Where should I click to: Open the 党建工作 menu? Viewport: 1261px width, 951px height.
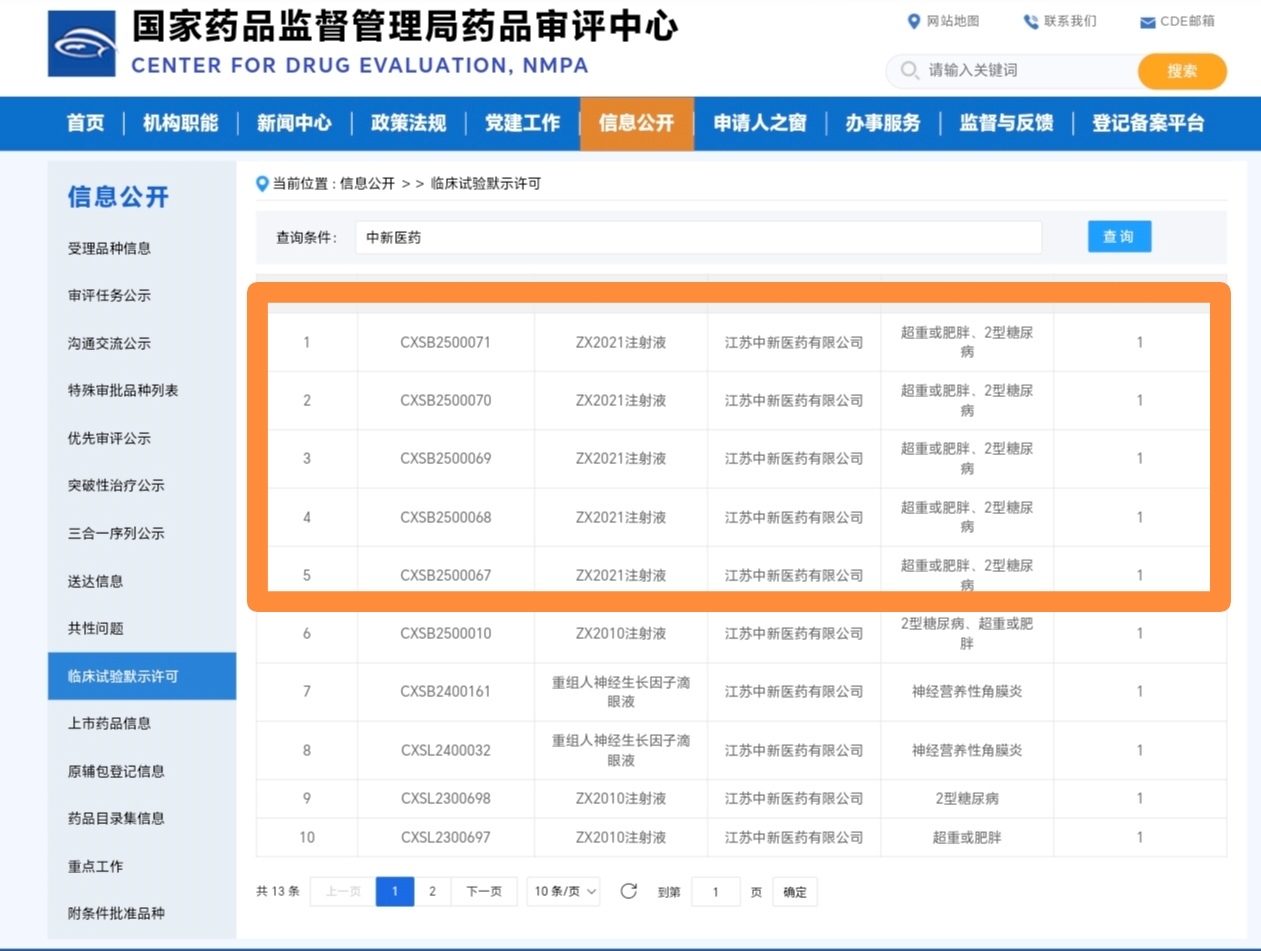pos(522,123)
